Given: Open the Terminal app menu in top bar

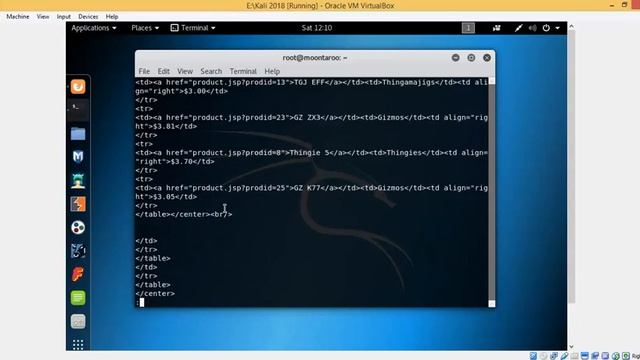Looking at the screenshot, I should [193, 28].
